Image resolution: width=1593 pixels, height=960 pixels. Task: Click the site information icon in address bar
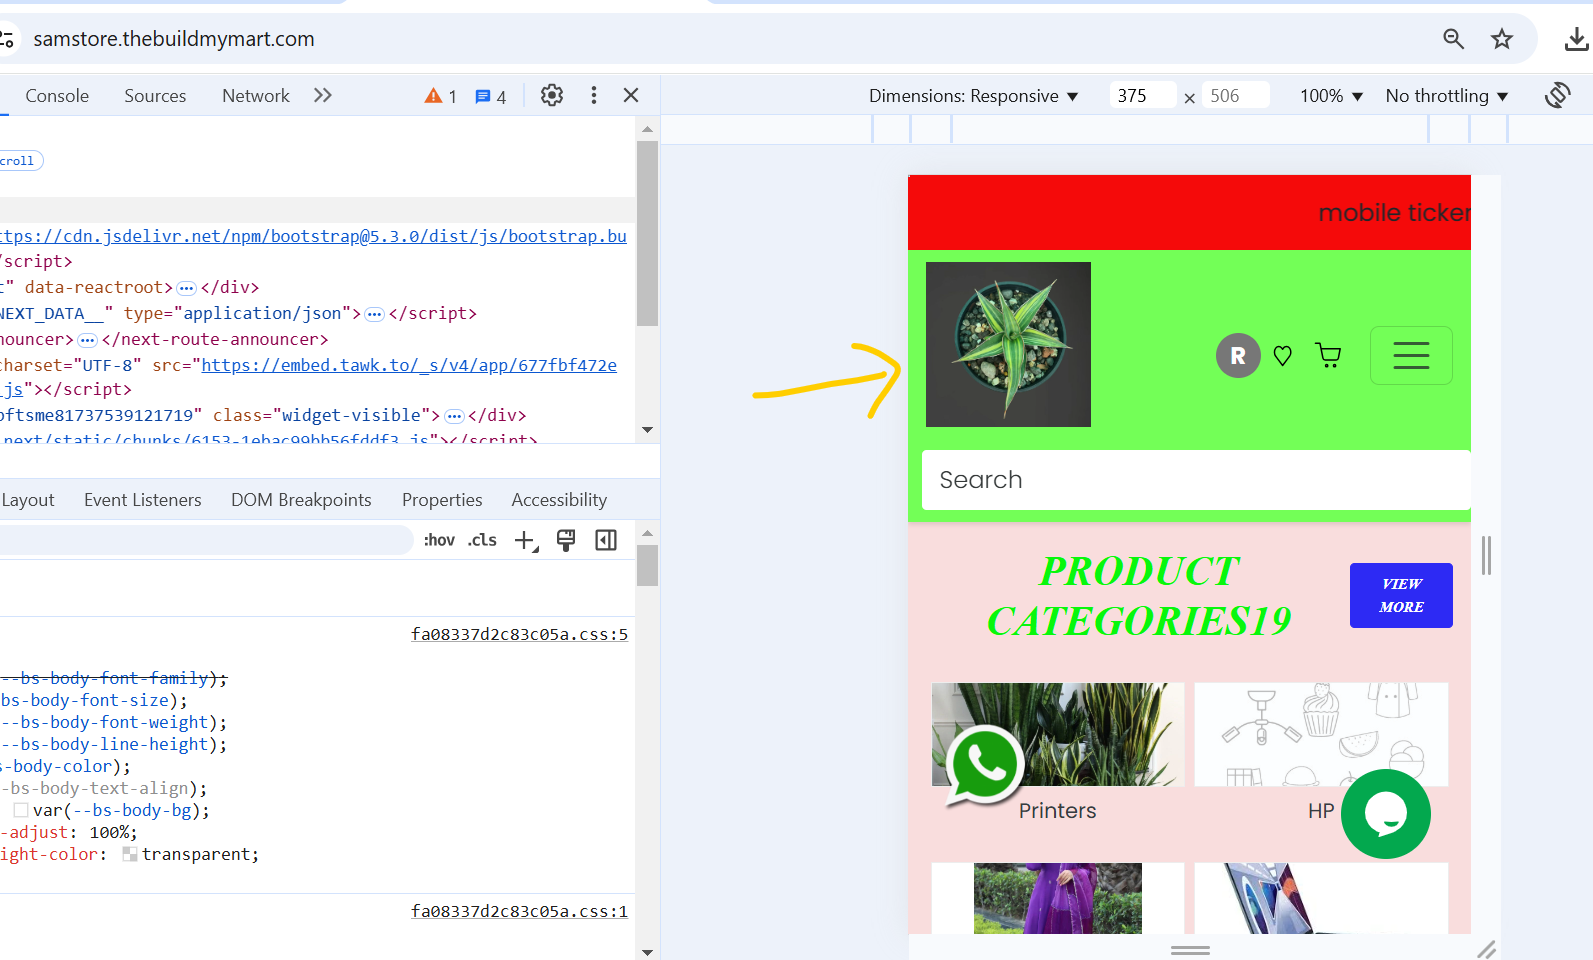pyautogui.click(x=7, y=39)
